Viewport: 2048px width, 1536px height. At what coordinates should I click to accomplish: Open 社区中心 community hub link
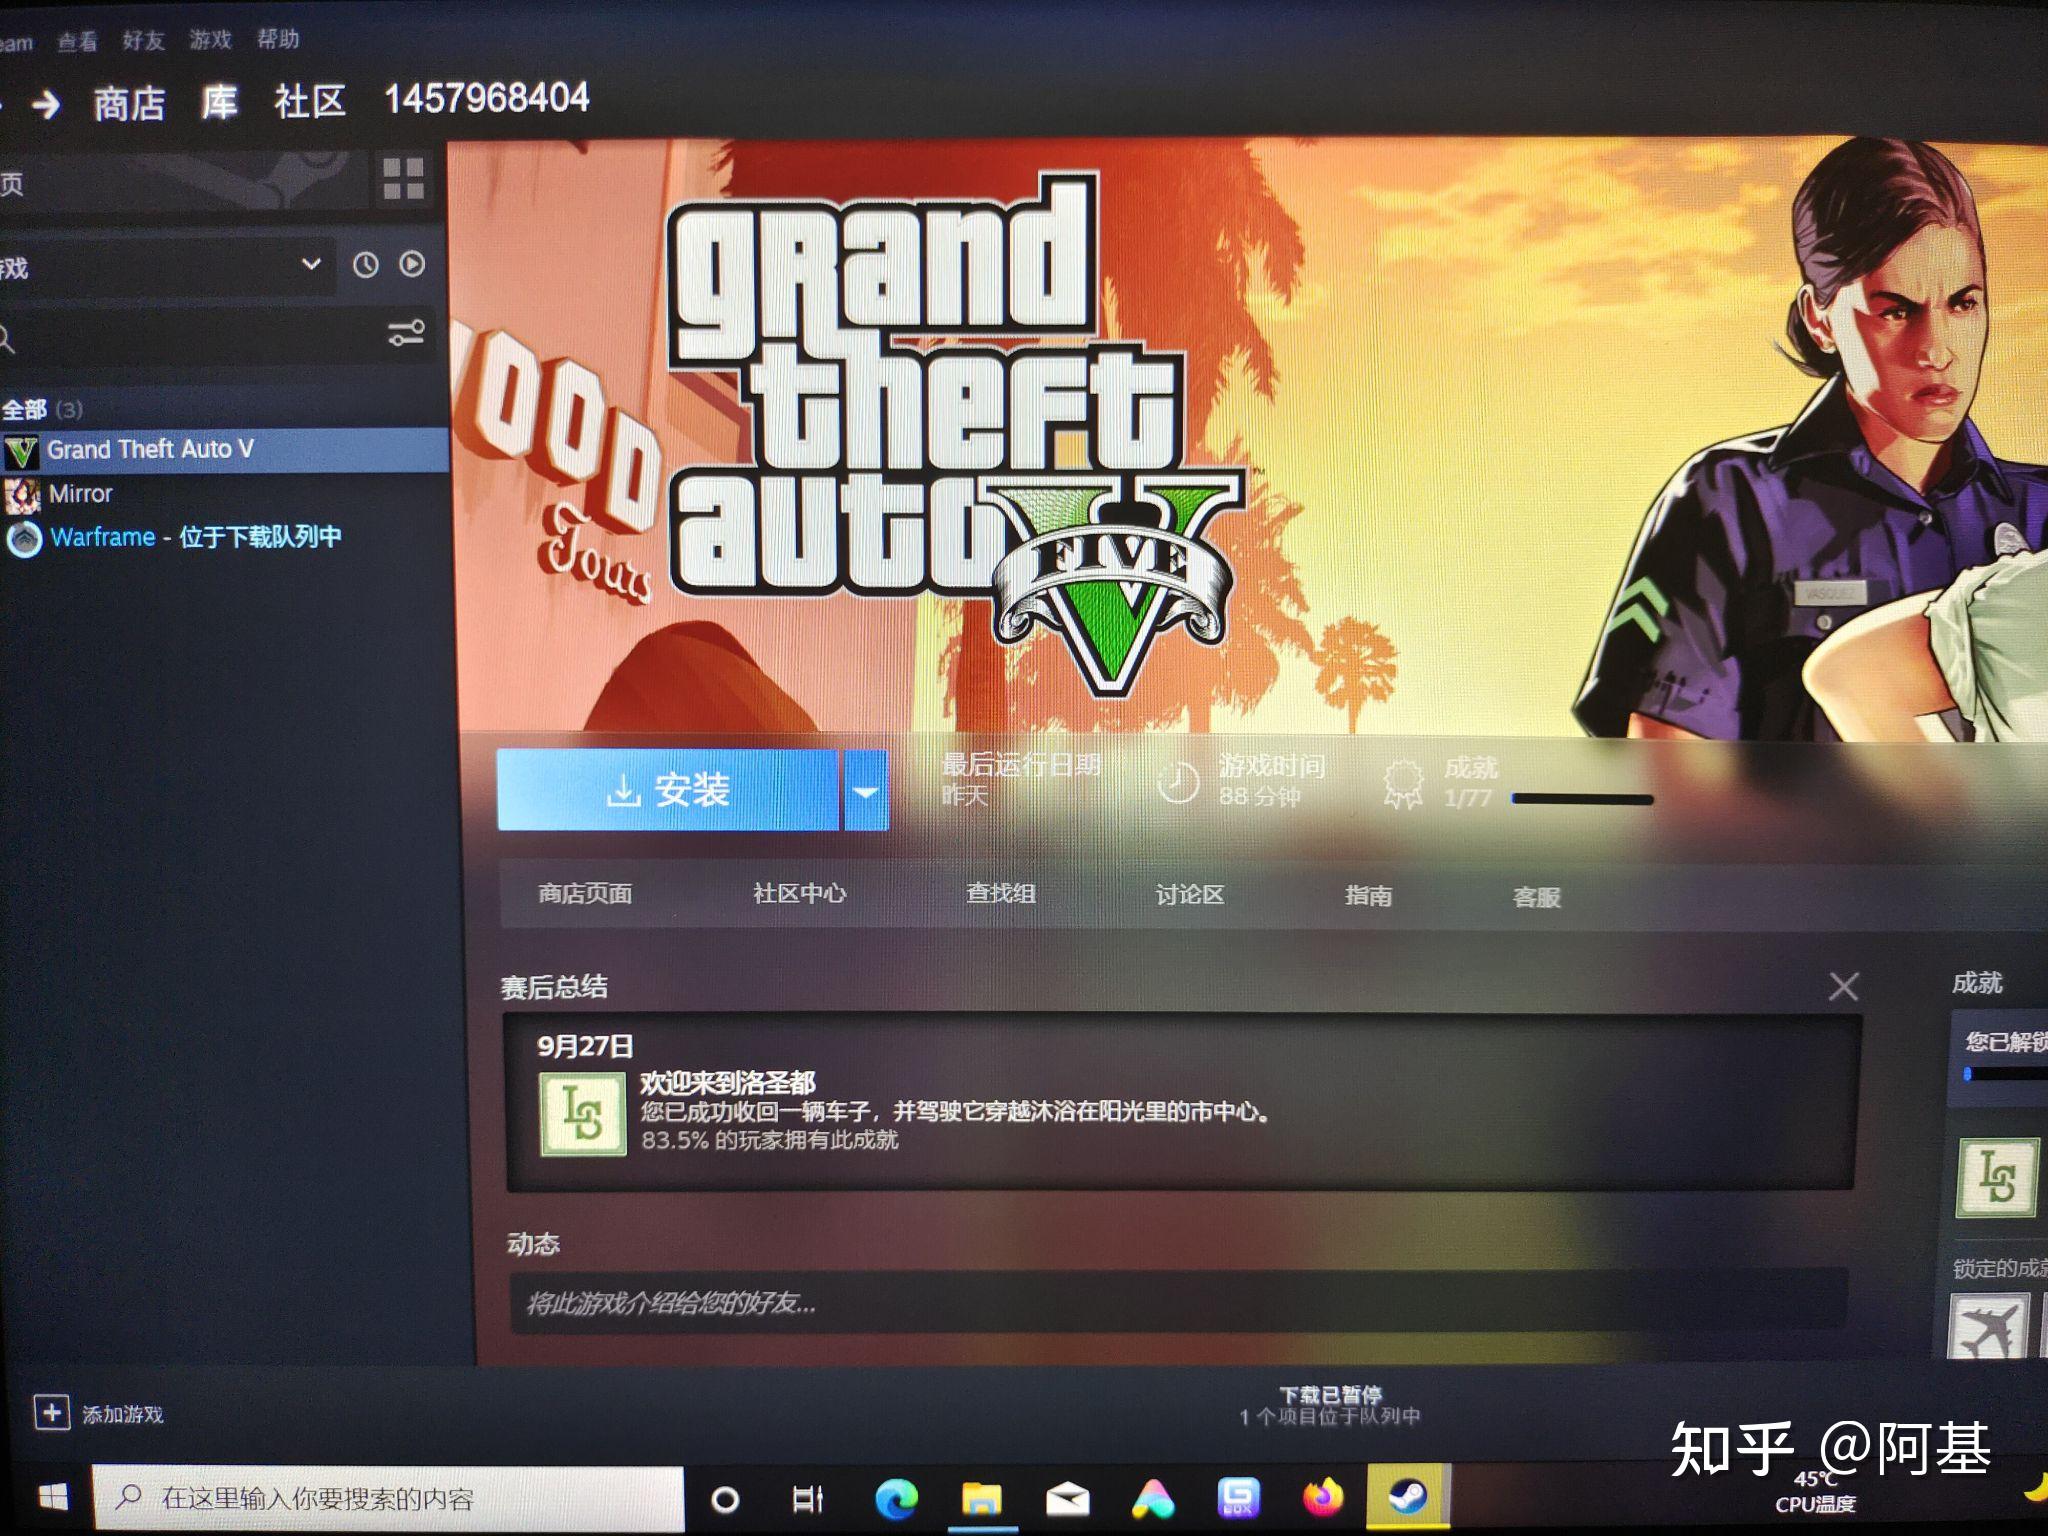coord(799,893)
